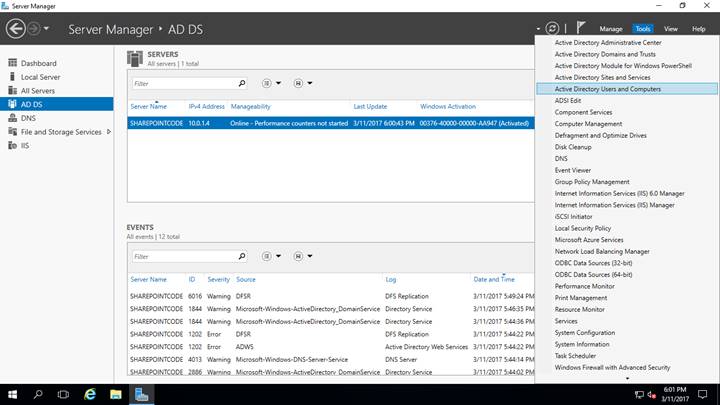Select the DNS sidebar icon

tap(12, 118)
